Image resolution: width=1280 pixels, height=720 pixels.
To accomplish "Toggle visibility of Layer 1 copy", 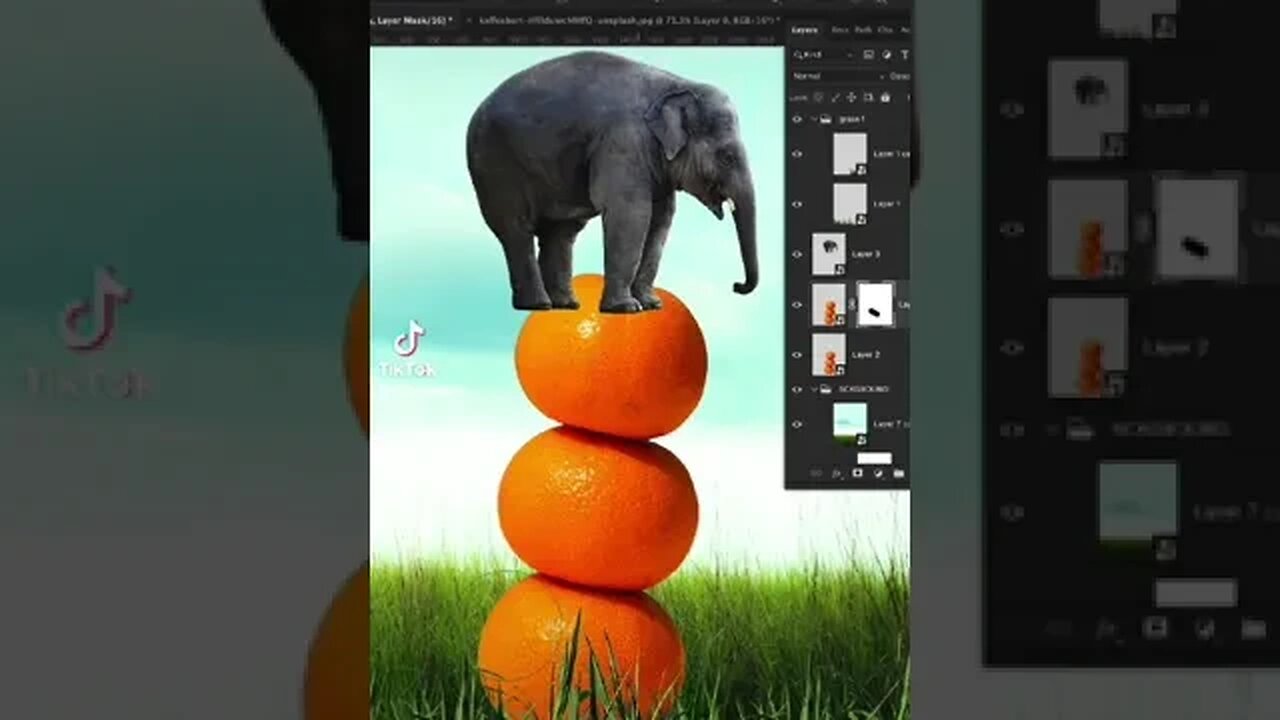I will [797, 154].
